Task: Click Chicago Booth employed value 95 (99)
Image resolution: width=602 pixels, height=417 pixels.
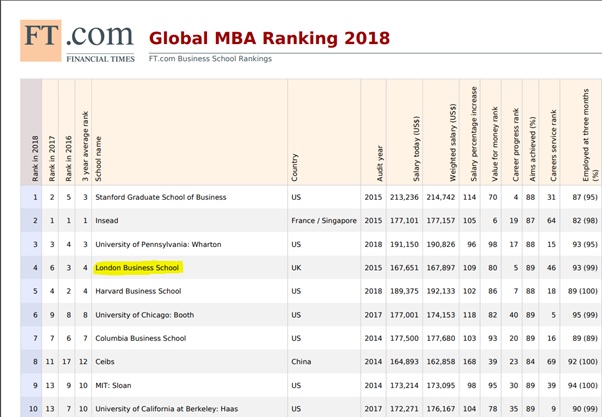Action: 585,315
